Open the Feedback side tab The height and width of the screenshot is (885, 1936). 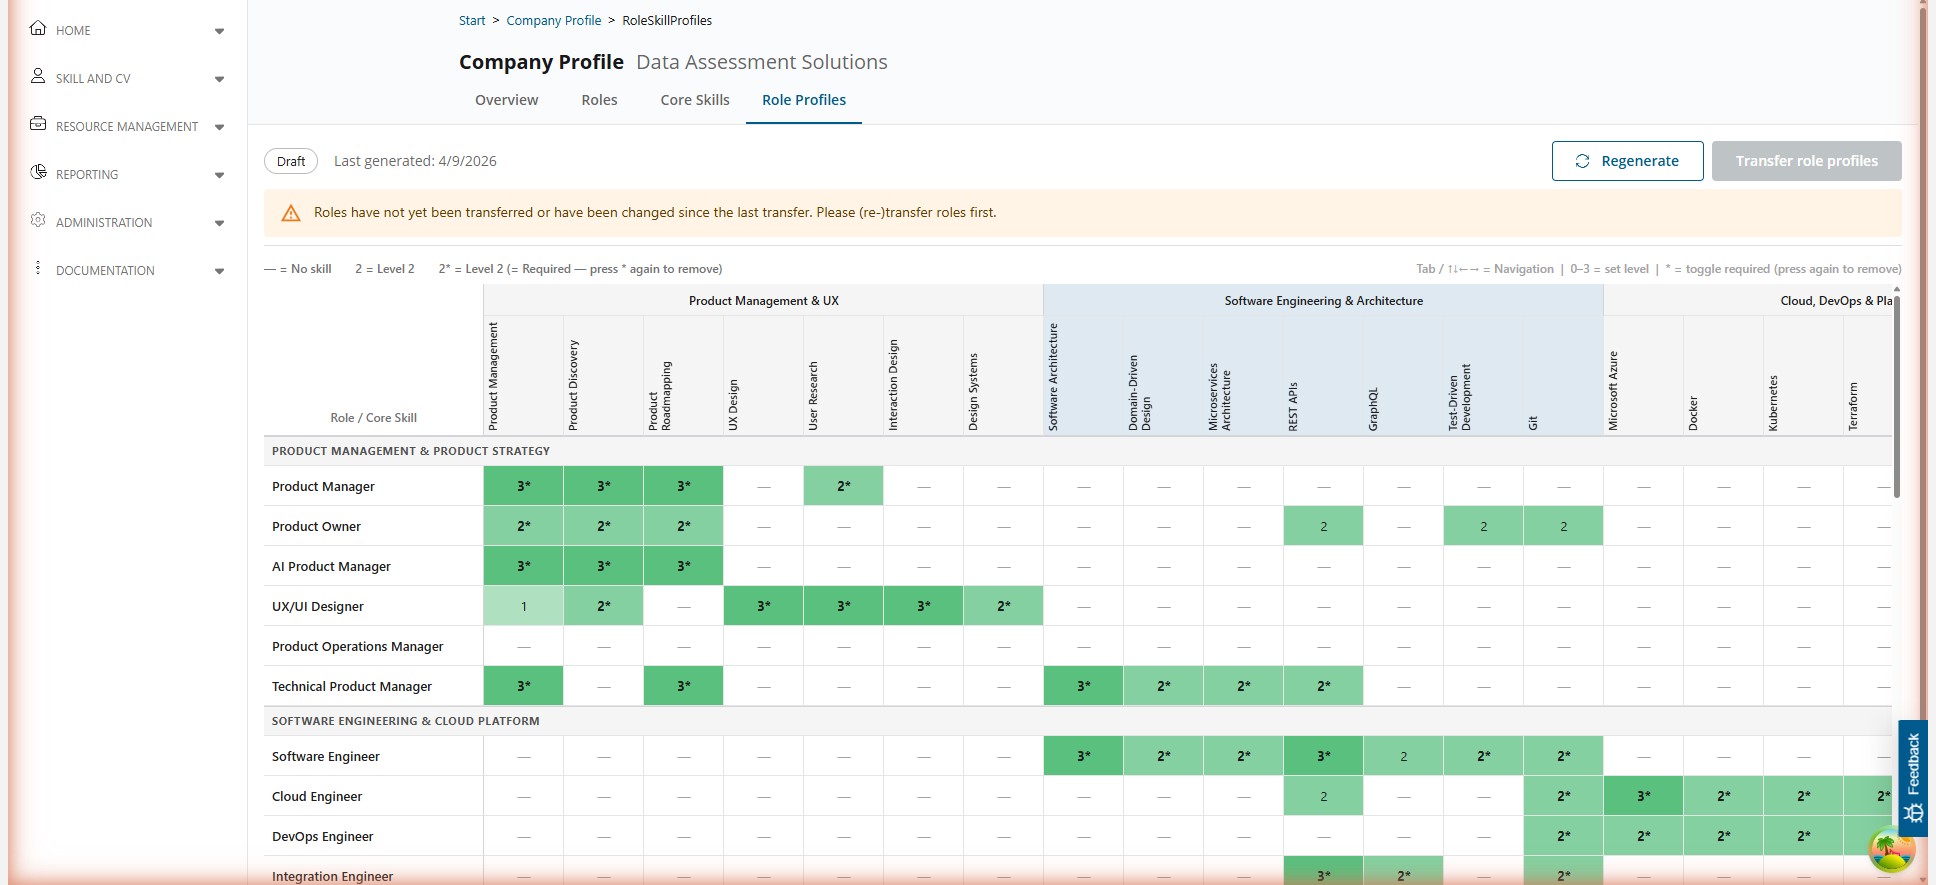1913,778
